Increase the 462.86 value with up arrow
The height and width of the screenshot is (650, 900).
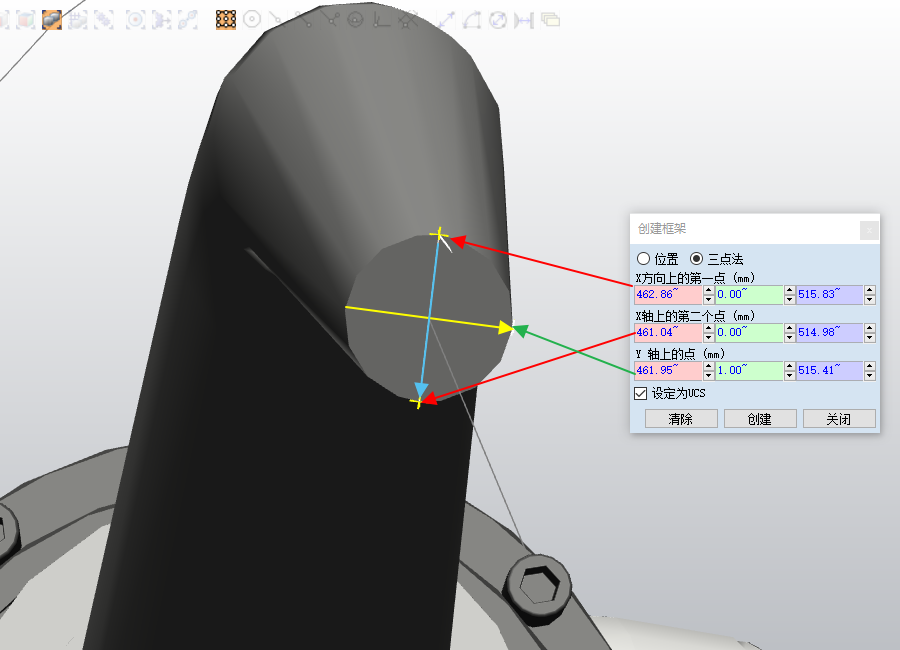point(708,291)
